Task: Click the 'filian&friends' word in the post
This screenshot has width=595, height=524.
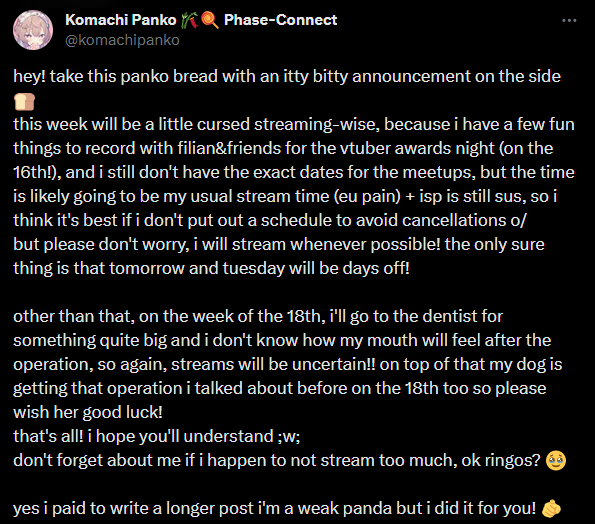Action: click(229, 148)
